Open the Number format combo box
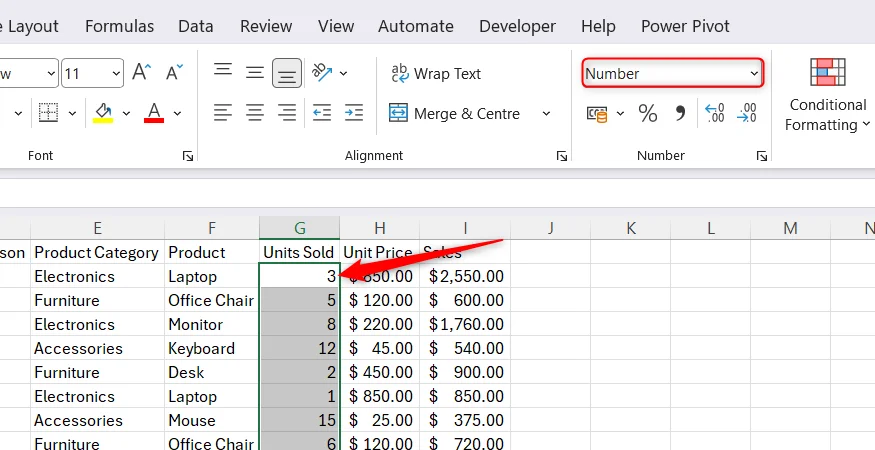The image size is (875, 450). [x=672, y=73]
